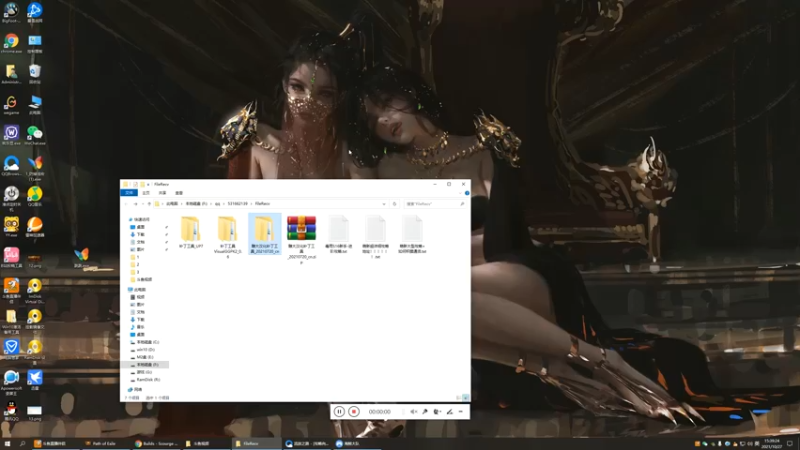Select pinned Desktop under Quick access
800x450 pixels.
138,227
